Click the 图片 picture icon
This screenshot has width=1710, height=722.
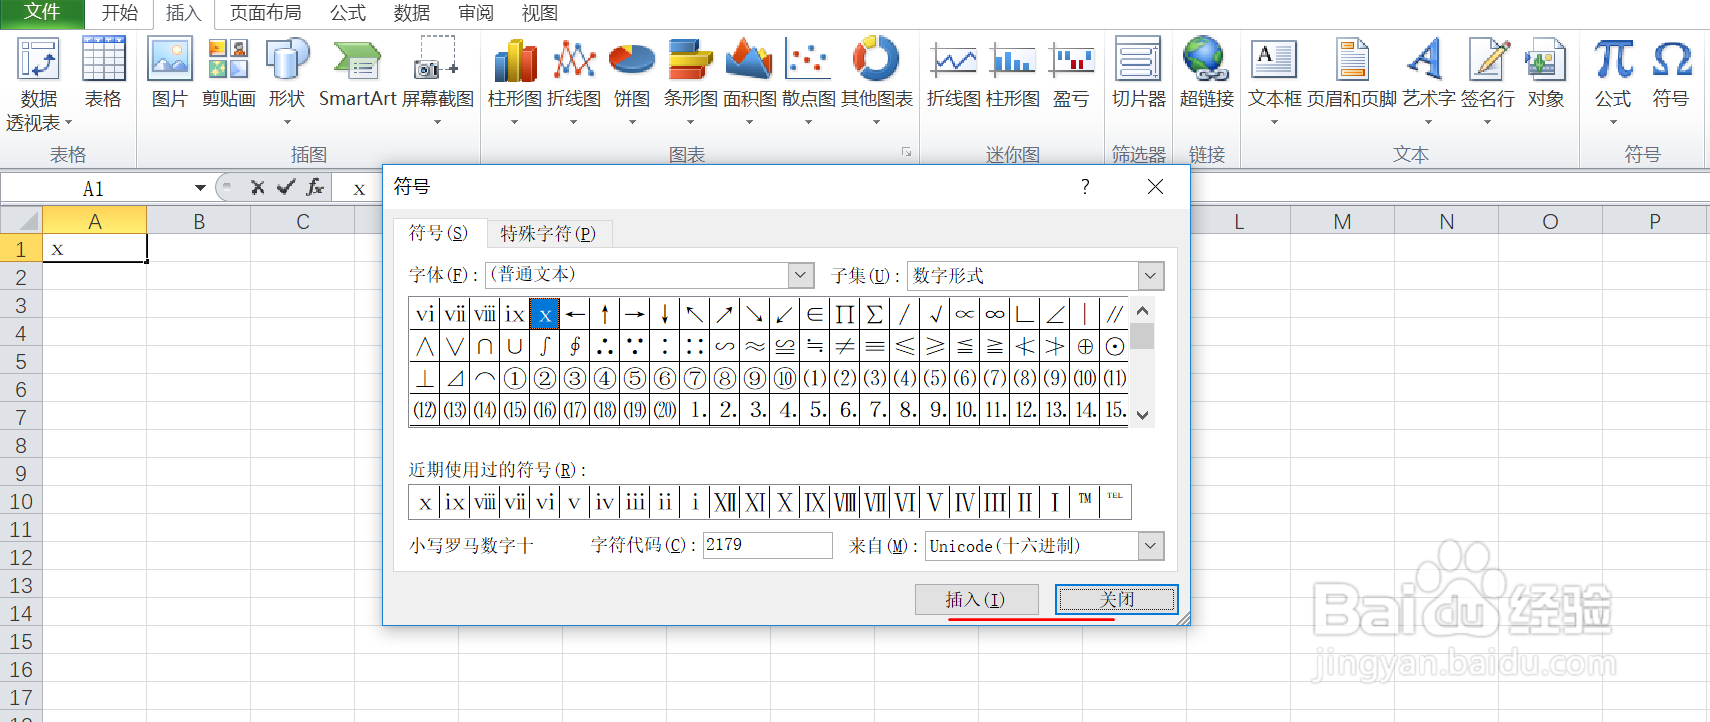pos(170,72)
